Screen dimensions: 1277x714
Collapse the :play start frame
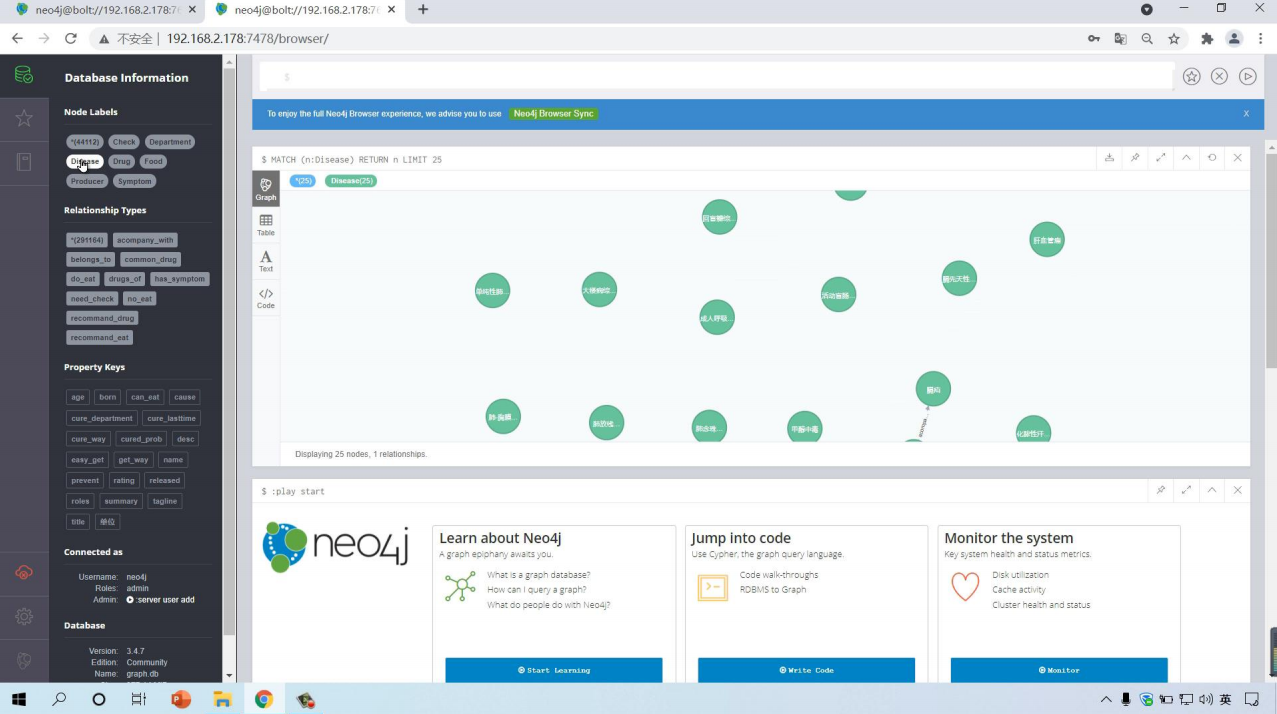(x=1212, y=490)
